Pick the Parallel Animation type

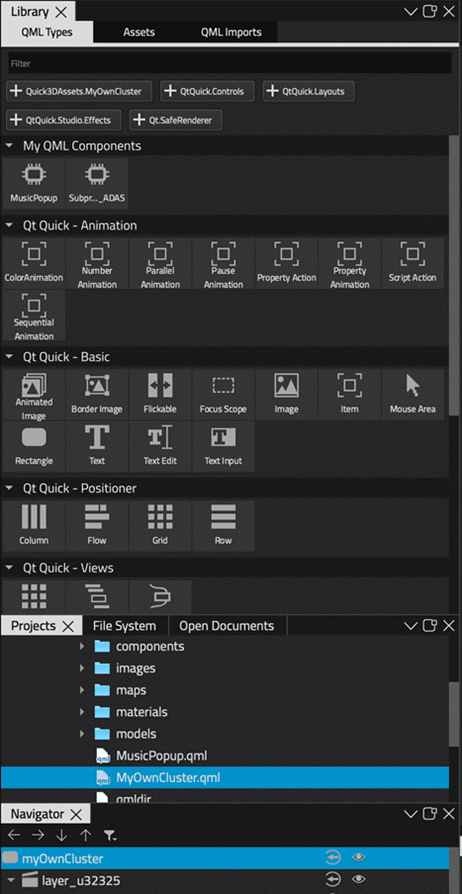coord(160,263)
